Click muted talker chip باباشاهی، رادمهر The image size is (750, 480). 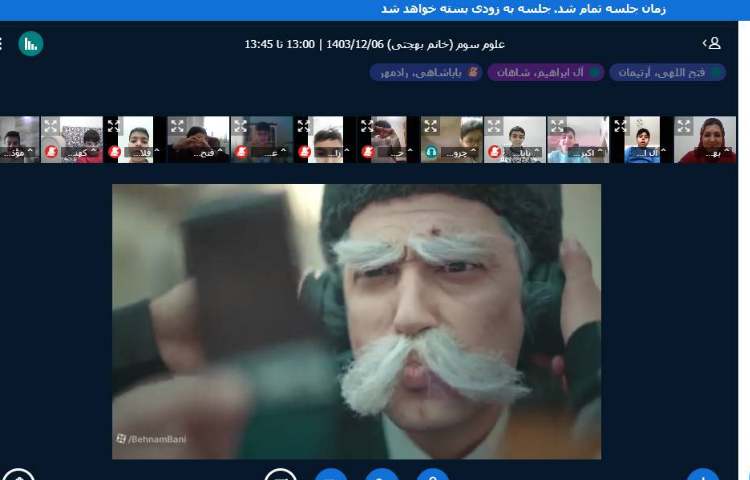[426, 73]
